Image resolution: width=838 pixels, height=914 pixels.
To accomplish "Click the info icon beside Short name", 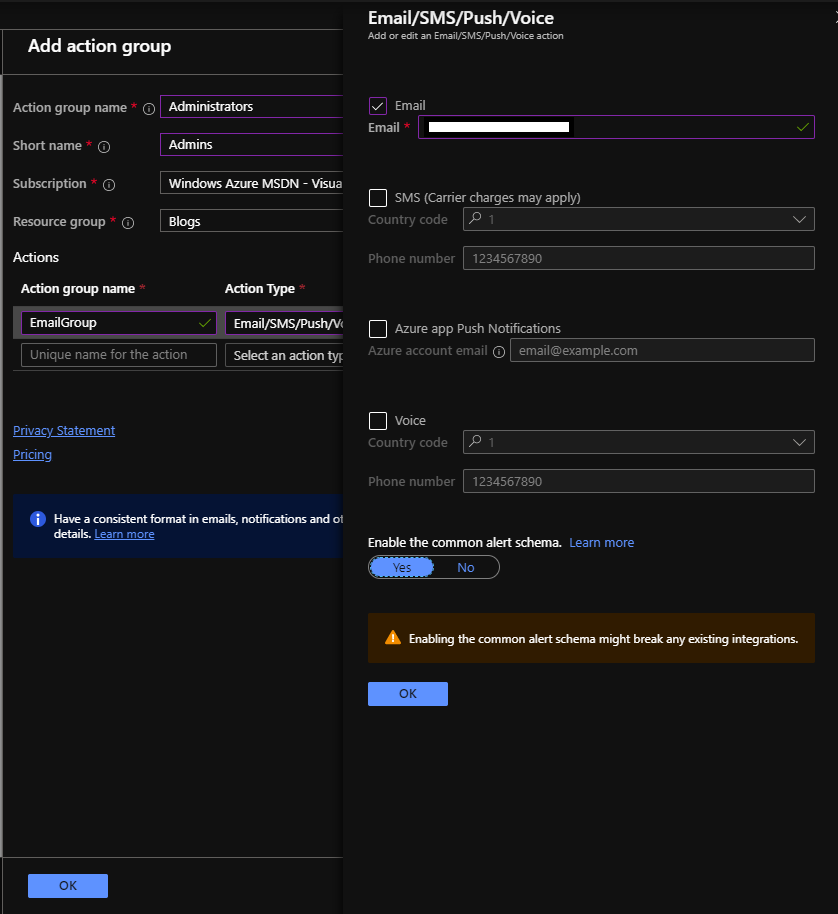I will coord(104,146).
